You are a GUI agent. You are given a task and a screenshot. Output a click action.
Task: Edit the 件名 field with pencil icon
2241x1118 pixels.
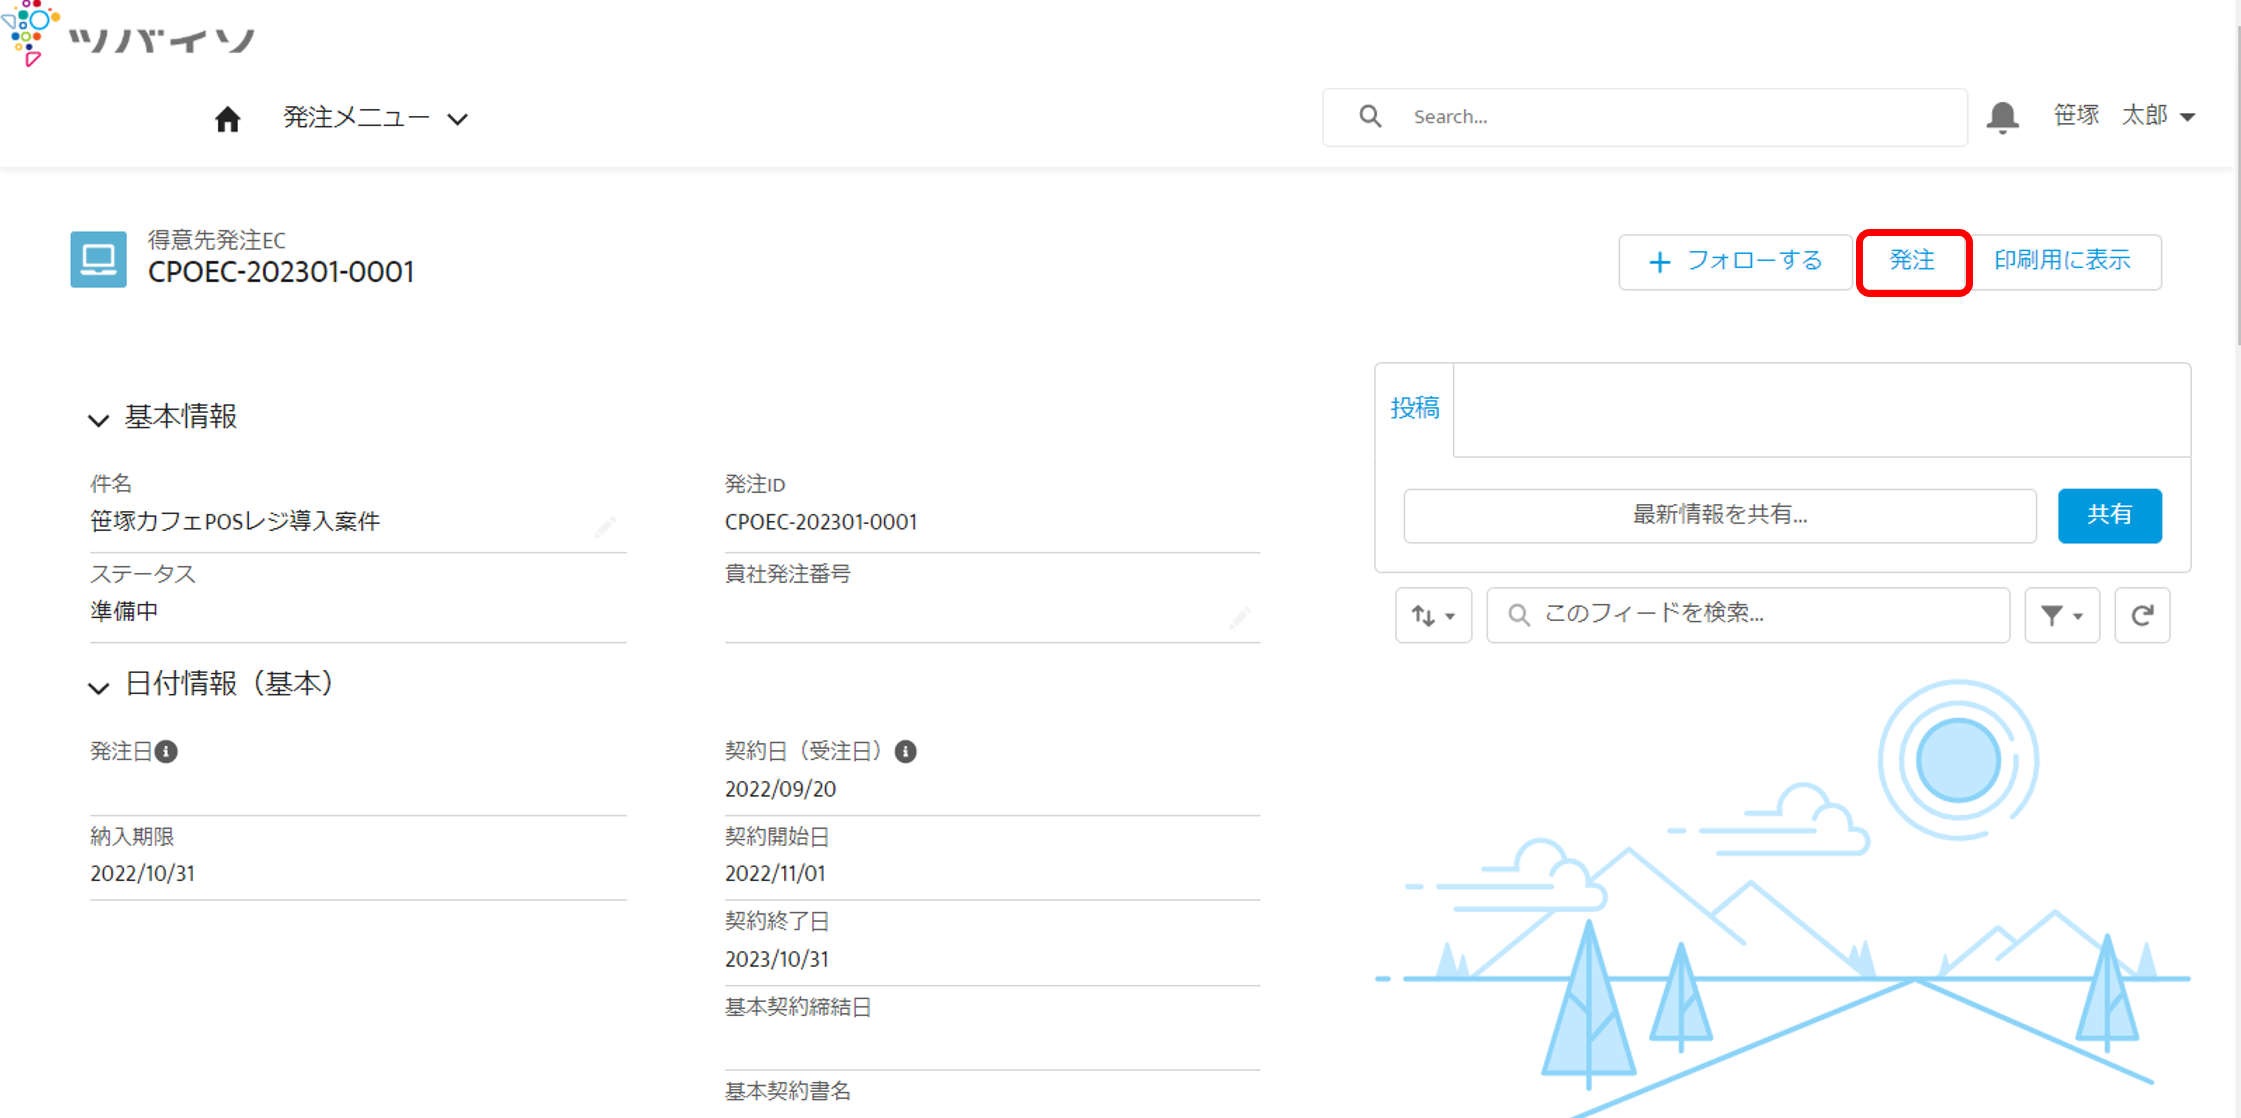[604, 526]
